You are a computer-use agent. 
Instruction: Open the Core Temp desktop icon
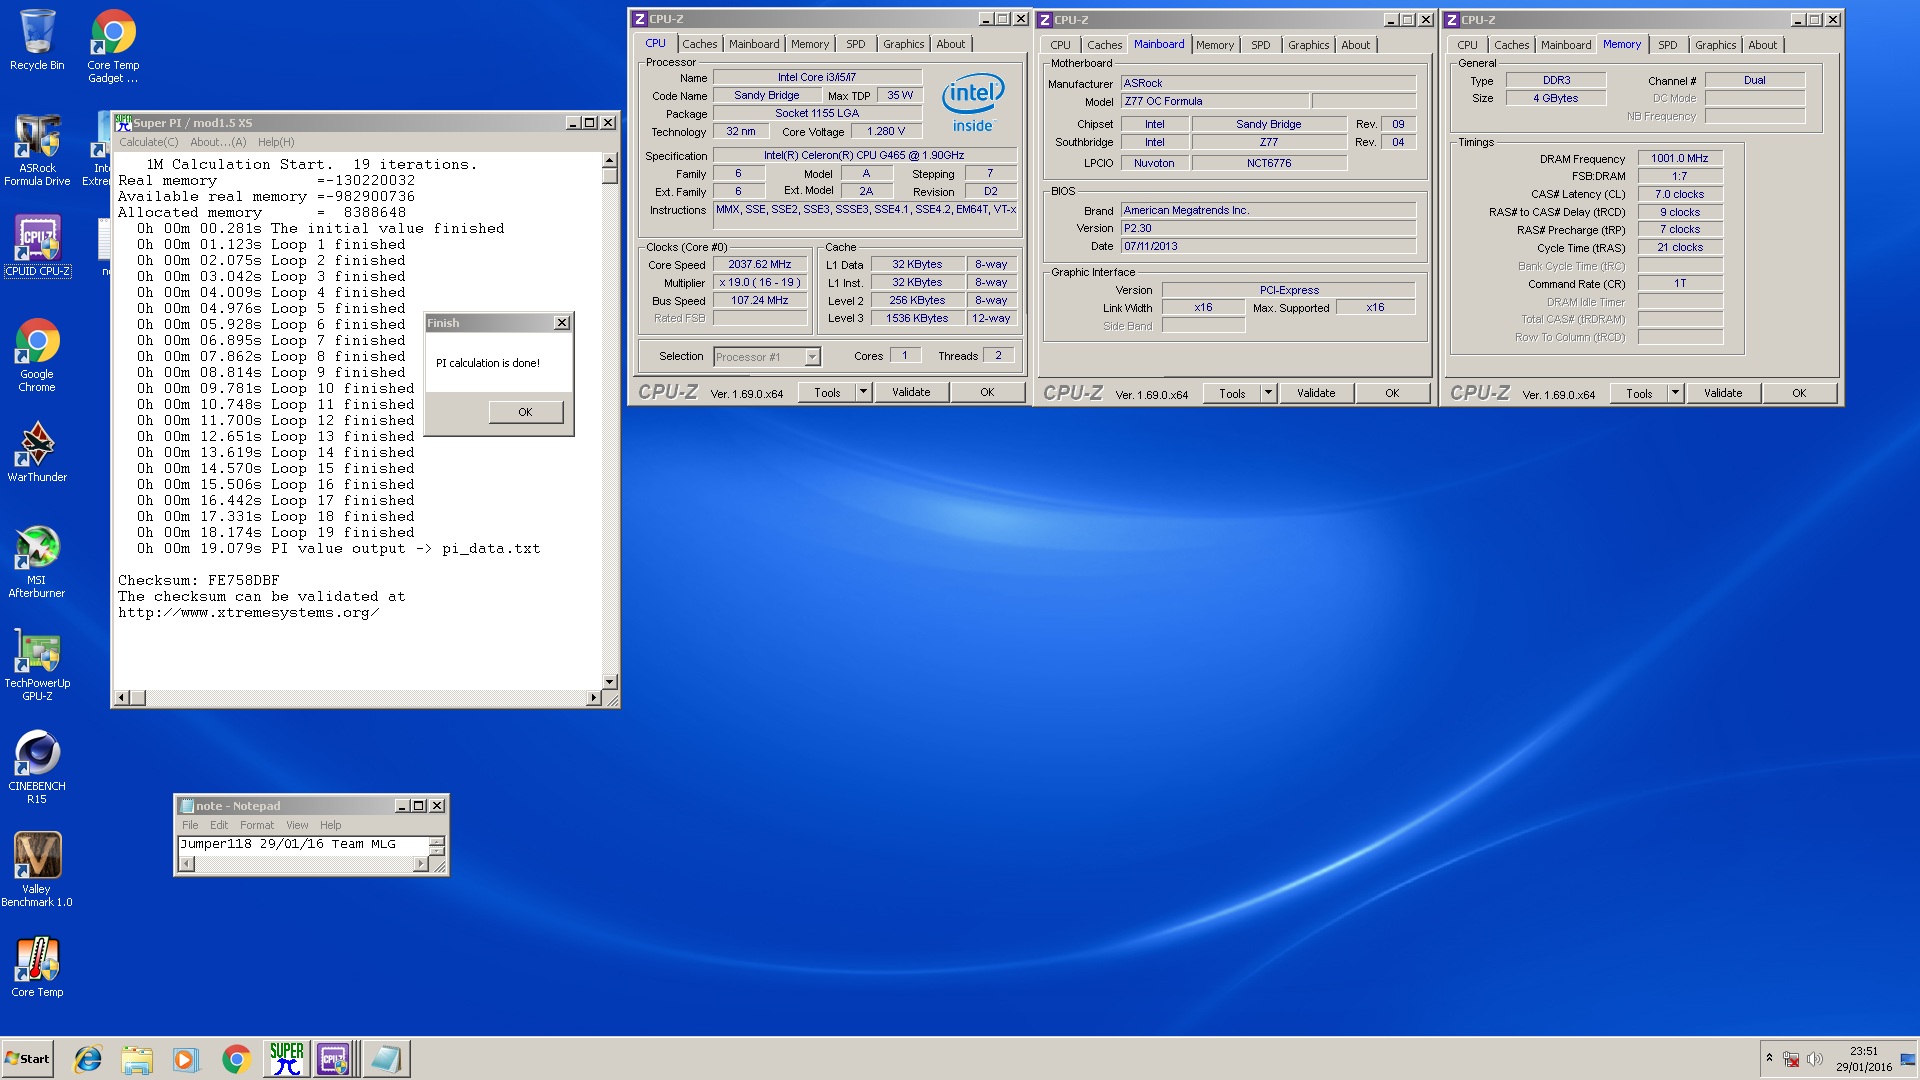click(x=37, y=967)
